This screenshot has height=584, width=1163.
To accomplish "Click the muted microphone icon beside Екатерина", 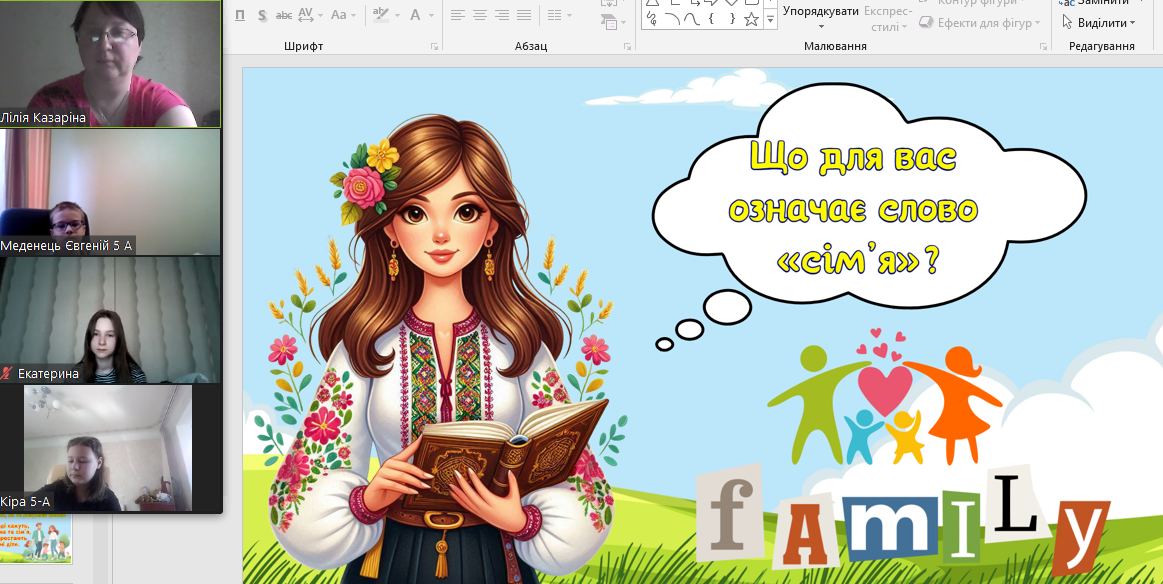I will [x=8, y=373].
